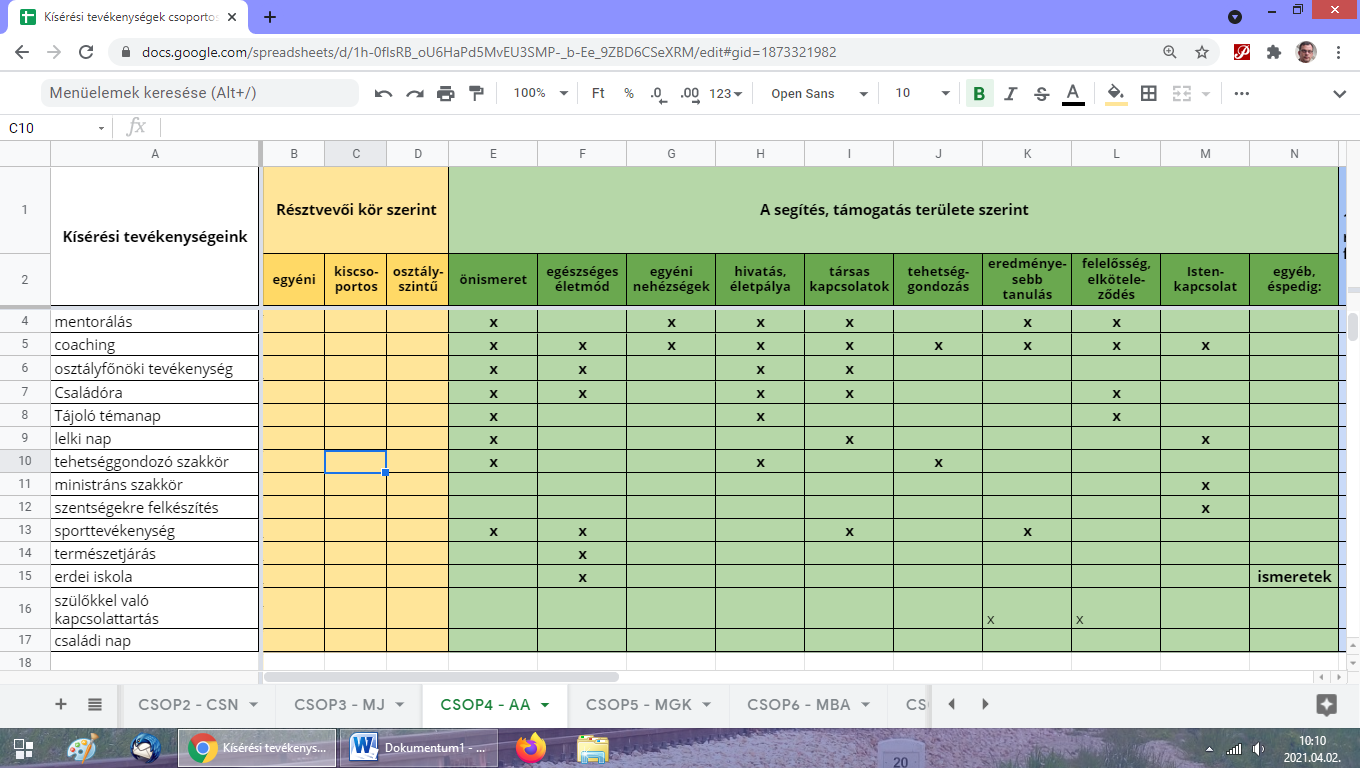Open zoom level dropdown 100%

540,93
